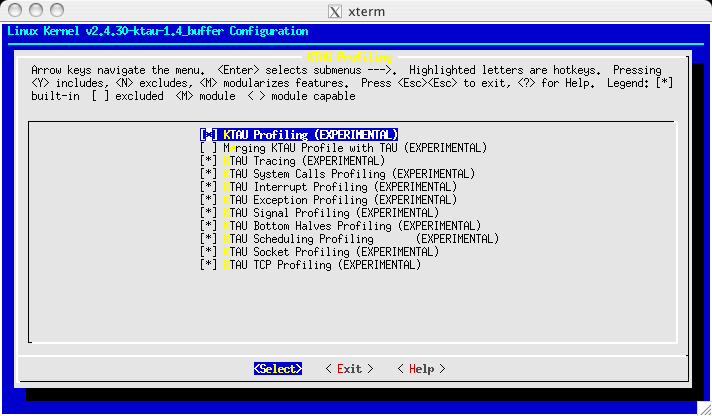Click the Linux Kernel Configuration header text
712x416 pixels.
pos(158,31)
